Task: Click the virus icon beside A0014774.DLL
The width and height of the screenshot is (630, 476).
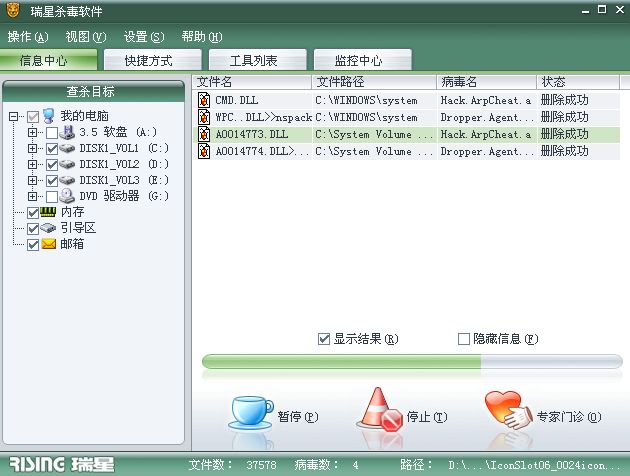Action: [x=204, y=151]
